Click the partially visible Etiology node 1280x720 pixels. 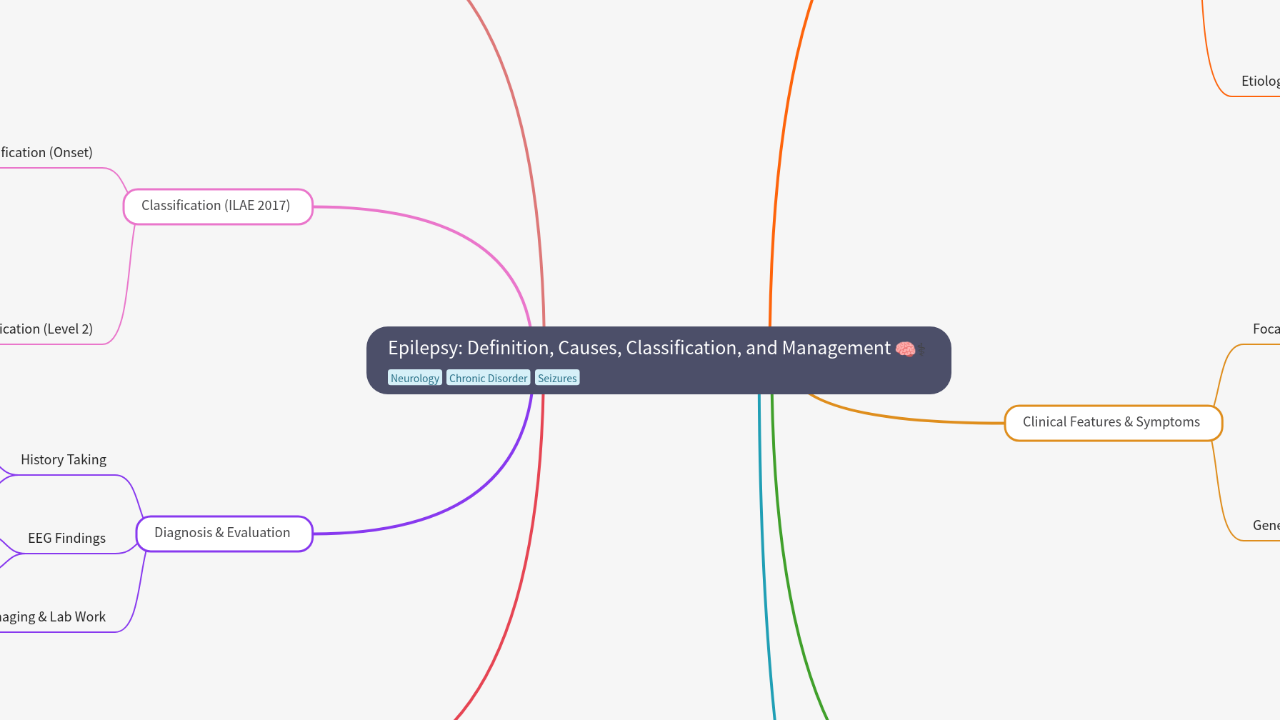point(1260,82)
